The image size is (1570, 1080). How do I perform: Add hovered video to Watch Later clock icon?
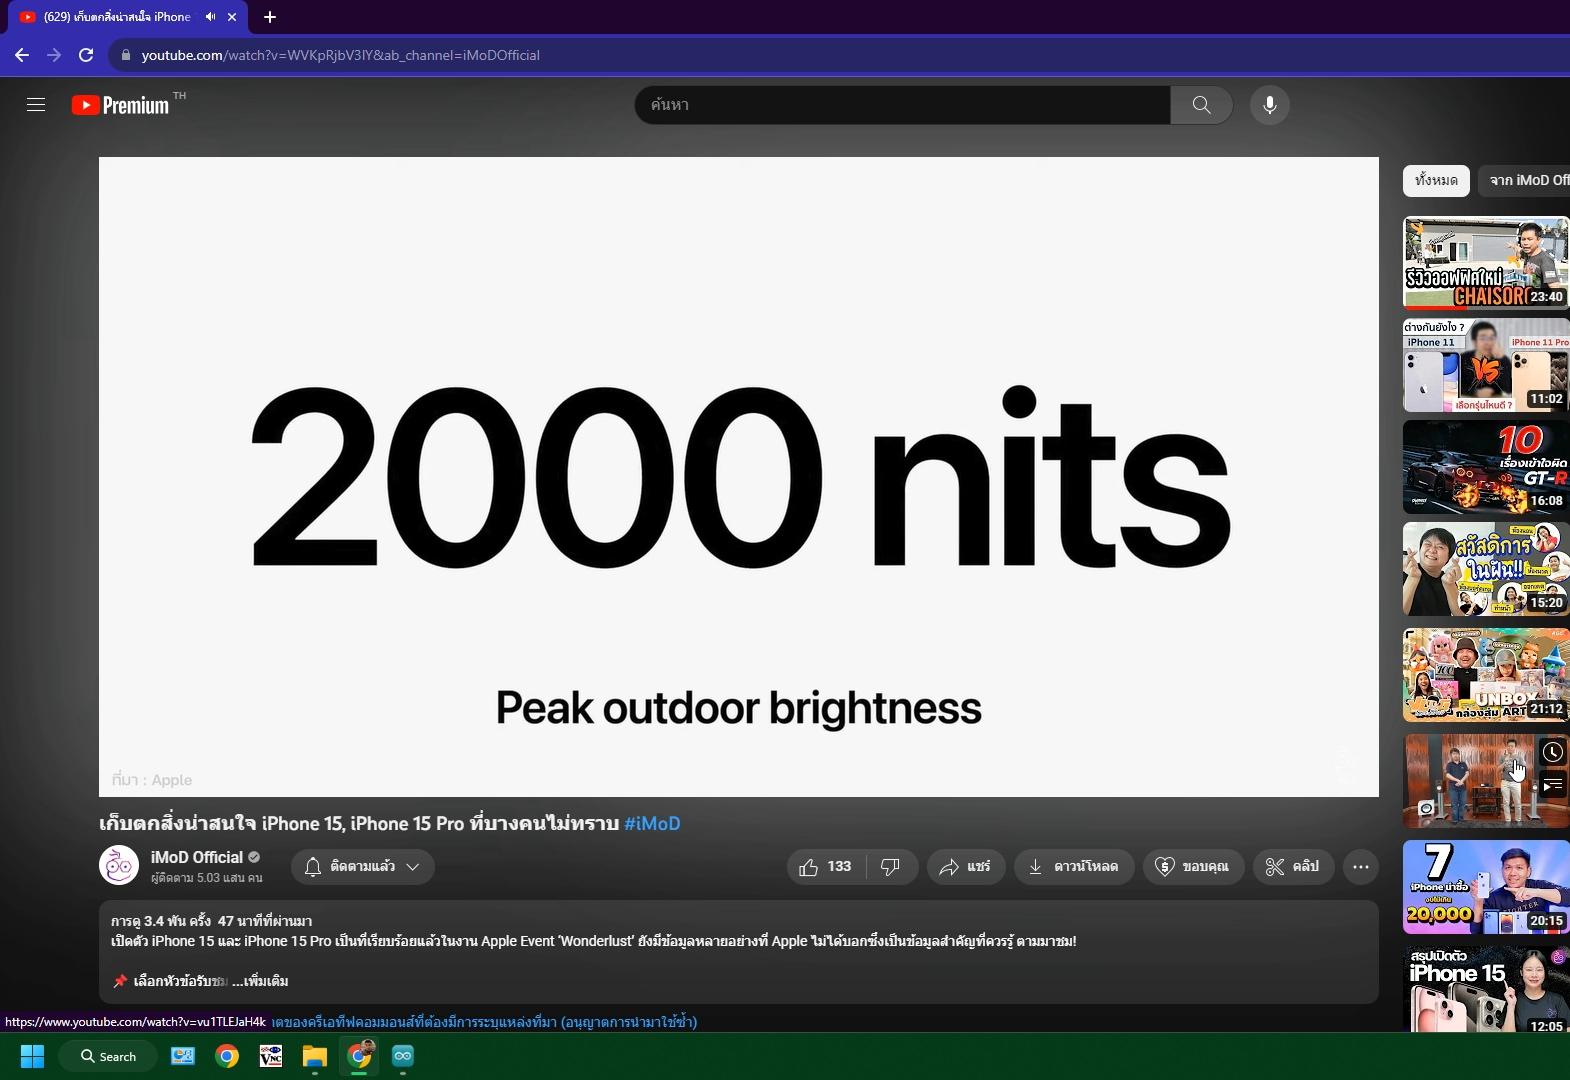[1552, 752]
